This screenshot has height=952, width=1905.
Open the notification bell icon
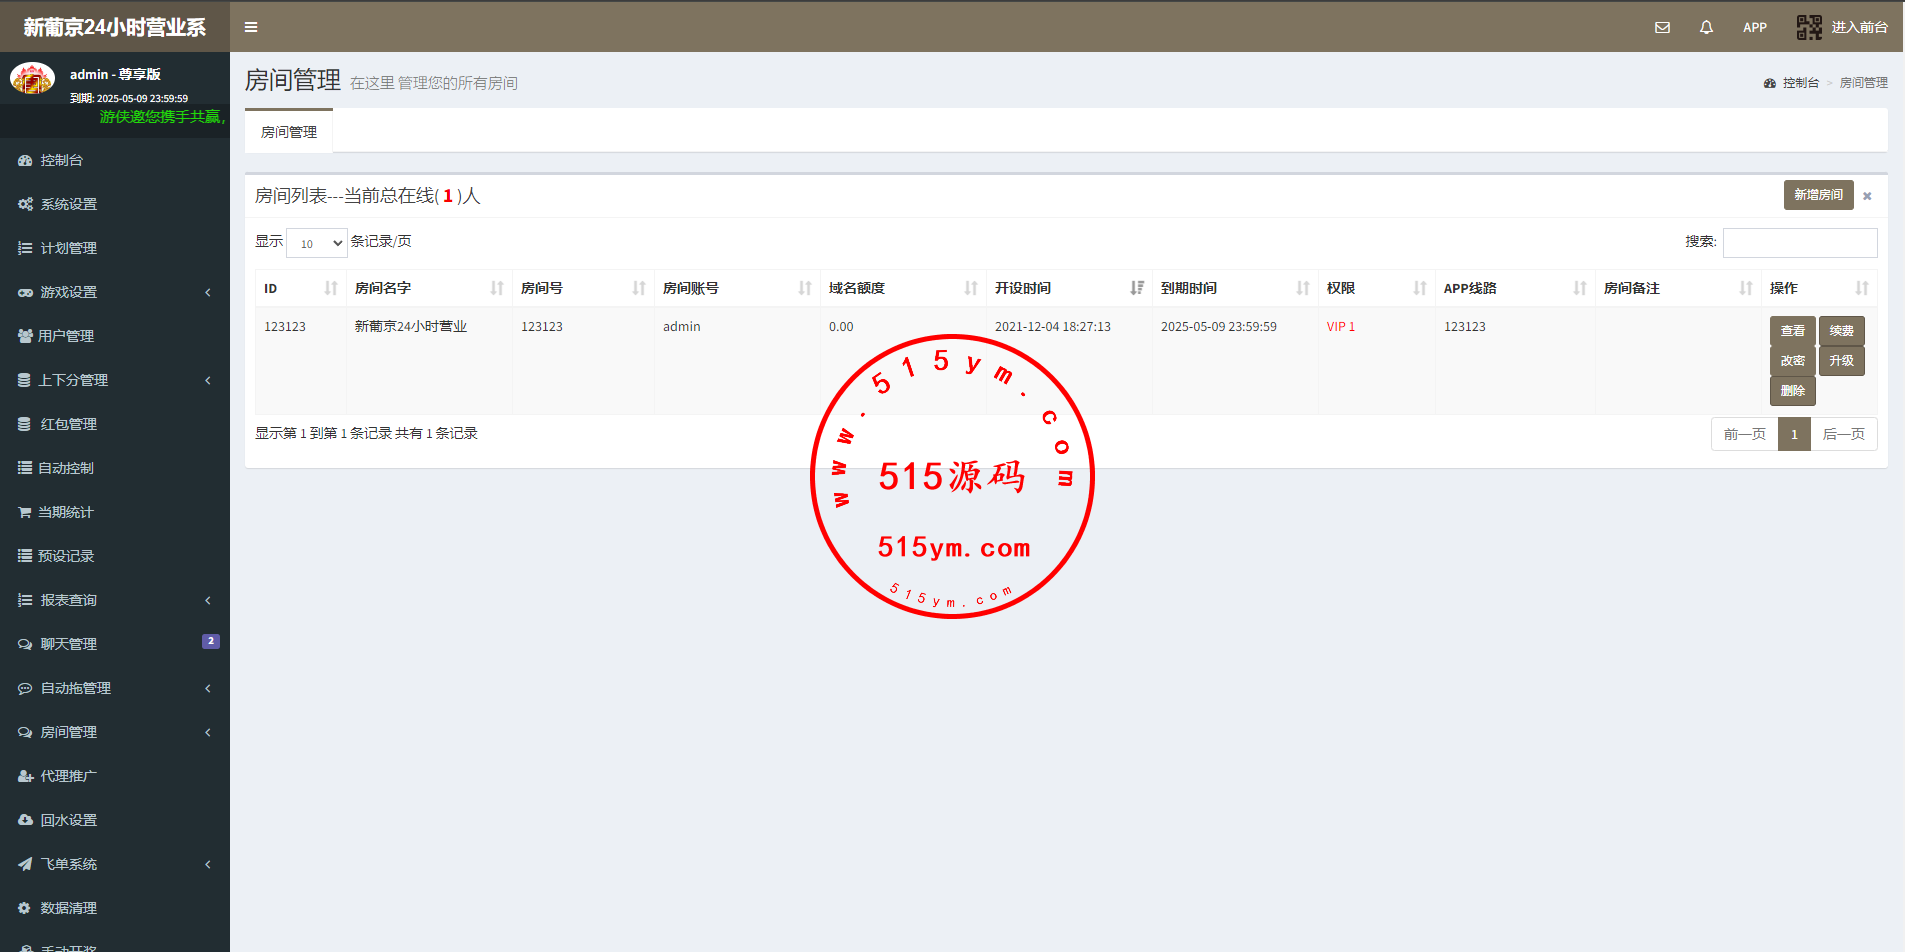(1706, 27)
